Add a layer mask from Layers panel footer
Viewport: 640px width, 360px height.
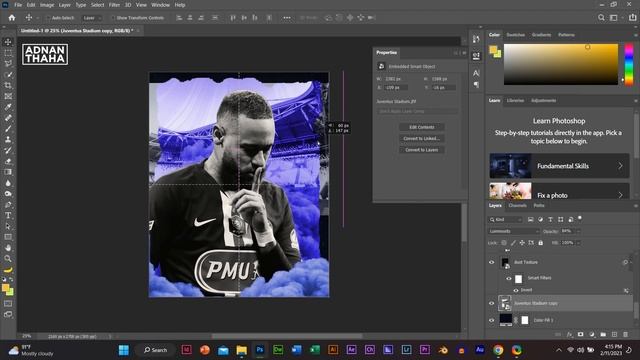tap(580, 335)
